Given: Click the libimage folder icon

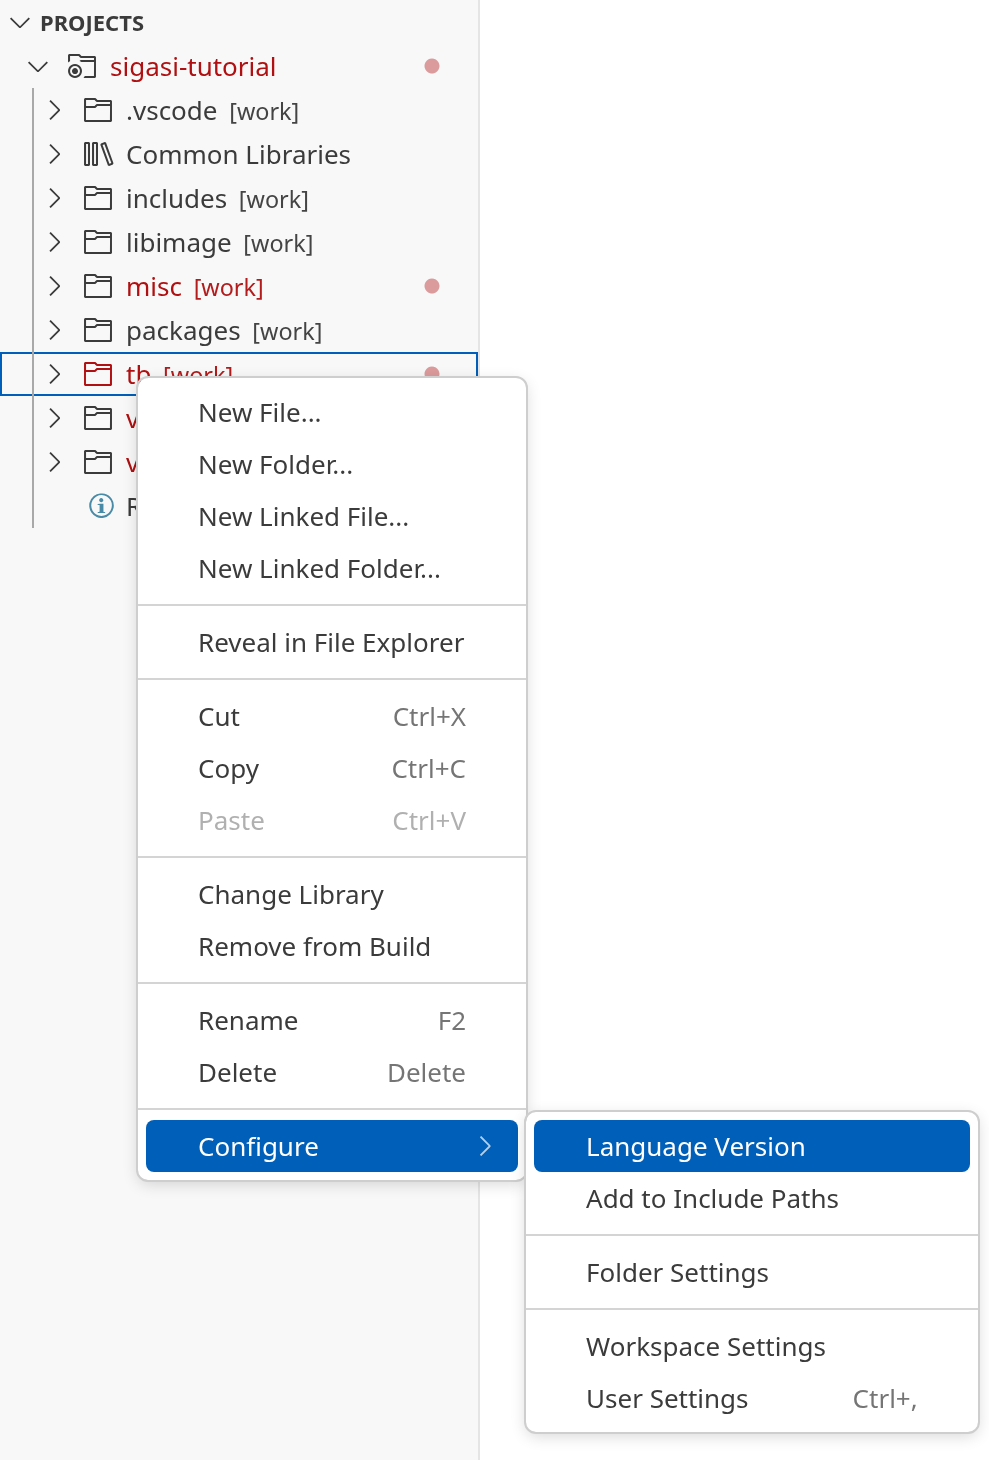Looking at the screenshot, I should (97, 243).
